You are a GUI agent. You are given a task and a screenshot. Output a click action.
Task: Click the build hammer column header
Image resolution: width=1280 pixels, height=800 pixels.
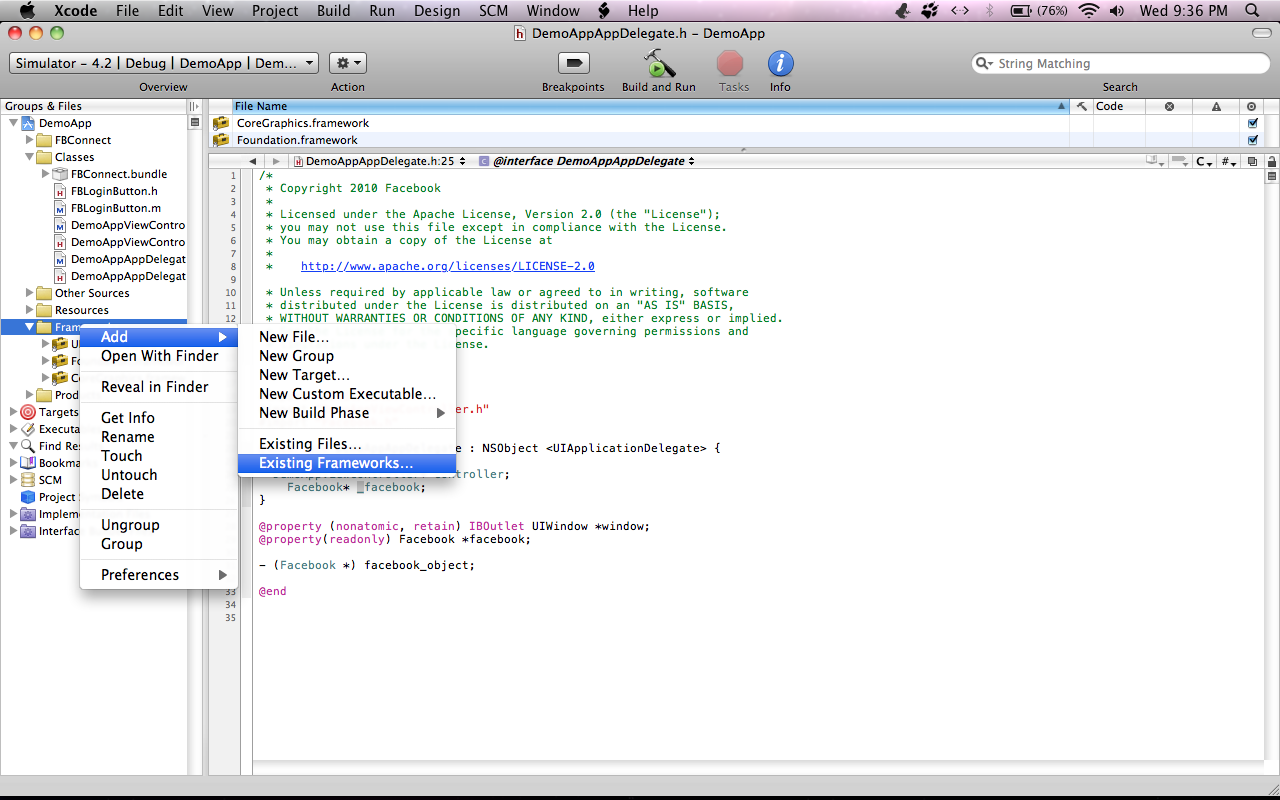(1081, 106)
